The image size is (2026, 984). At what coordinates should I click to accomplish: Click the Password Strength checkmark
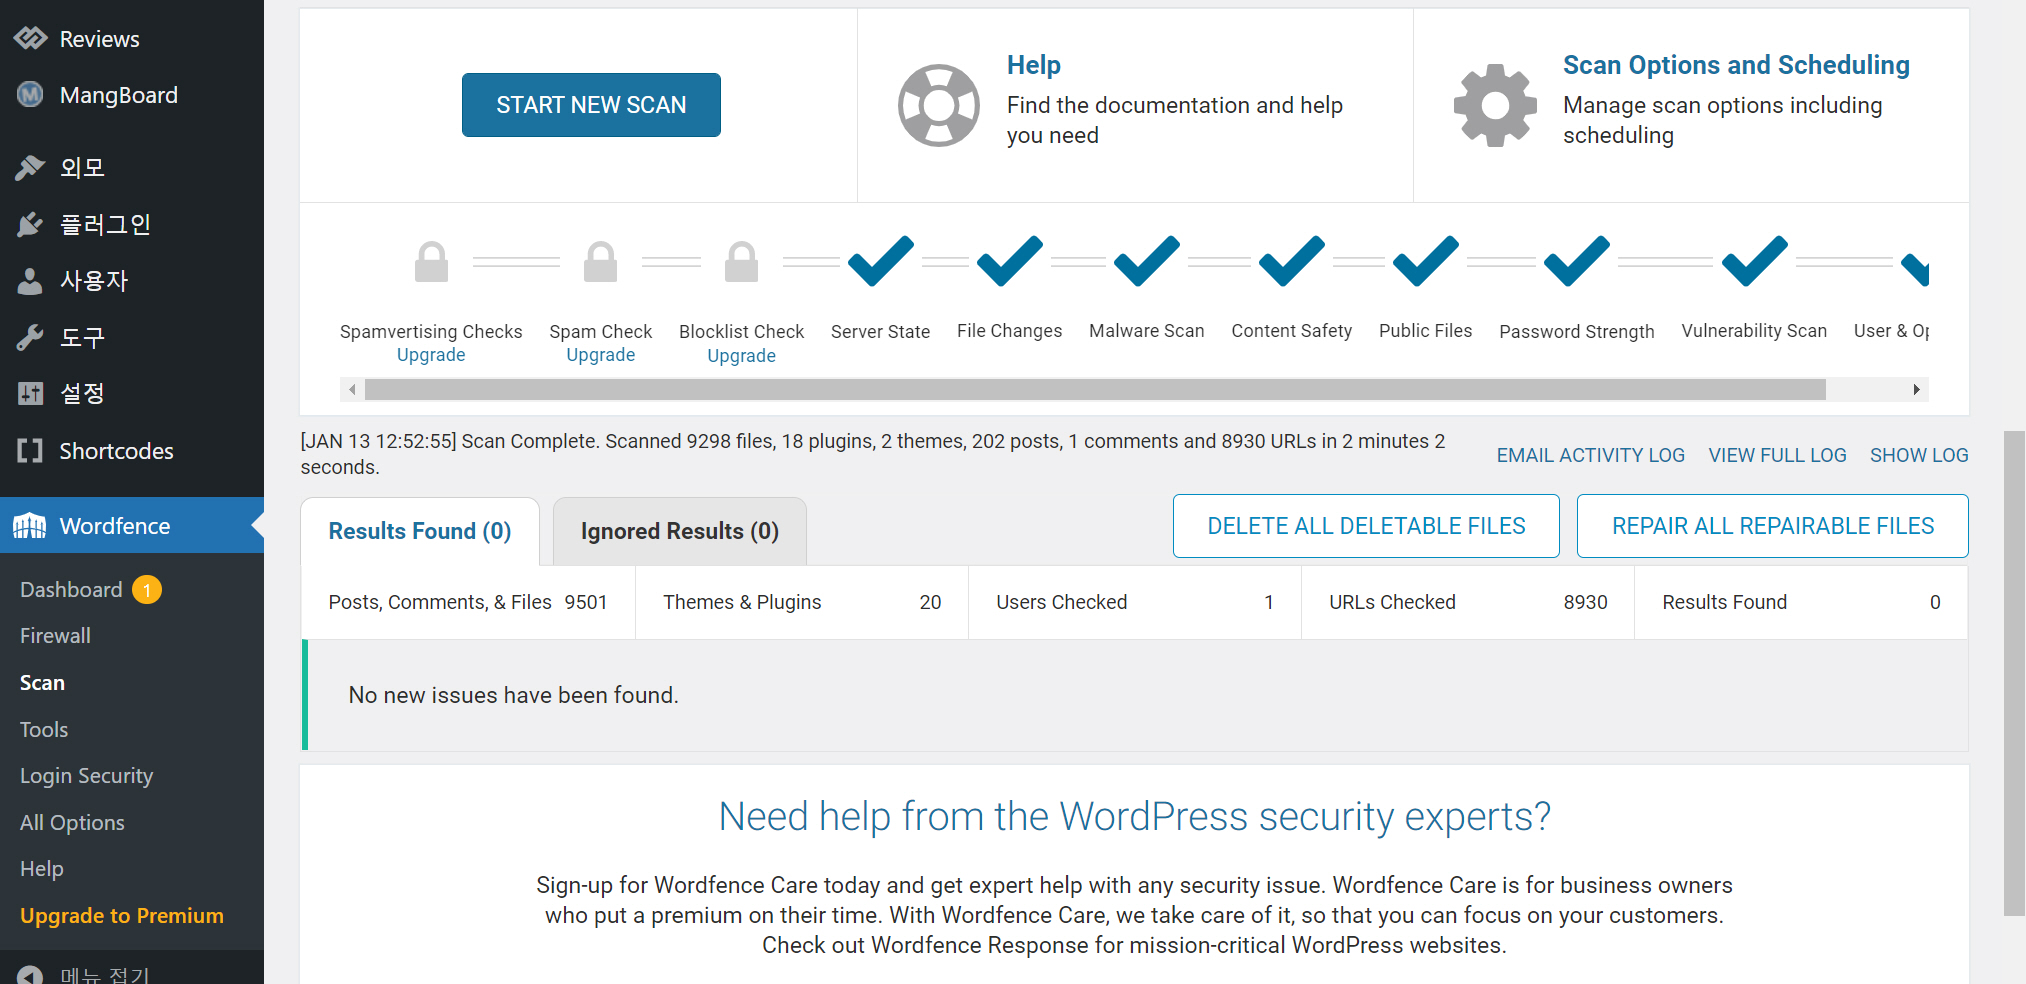1576,261
